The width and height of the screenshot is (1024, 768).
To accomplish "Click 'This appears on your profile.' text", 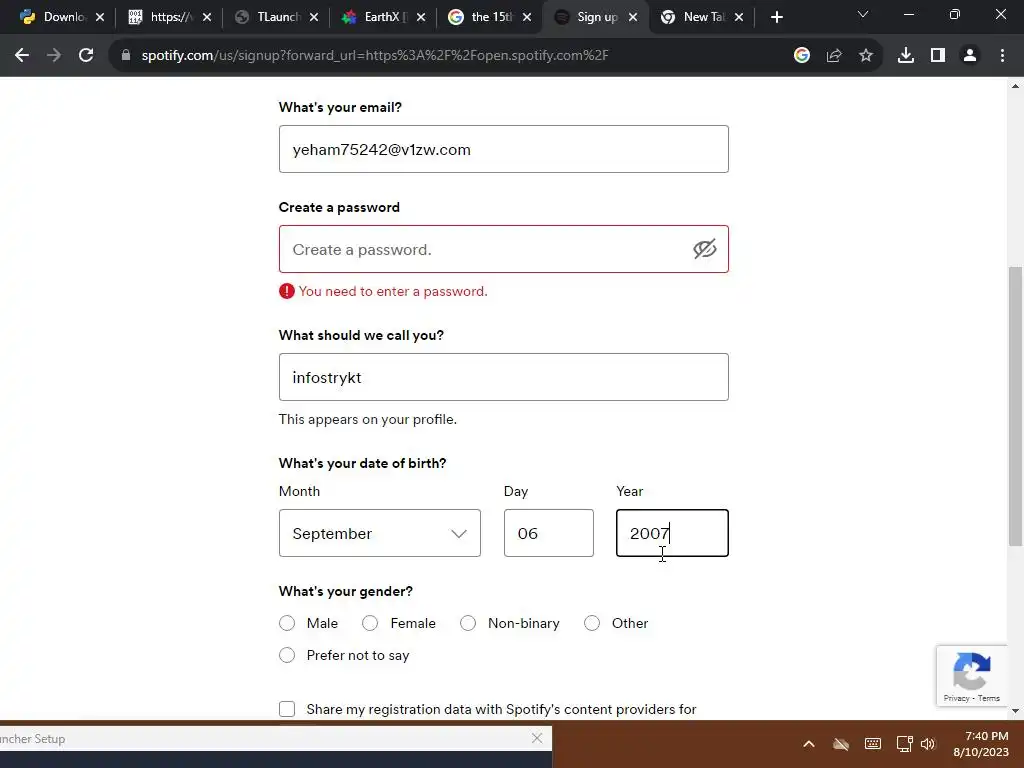I will (x=368, y=419).
